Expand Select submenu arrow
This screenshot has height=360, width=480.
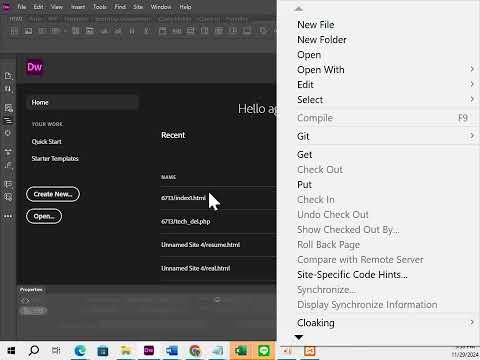point(472,99)
